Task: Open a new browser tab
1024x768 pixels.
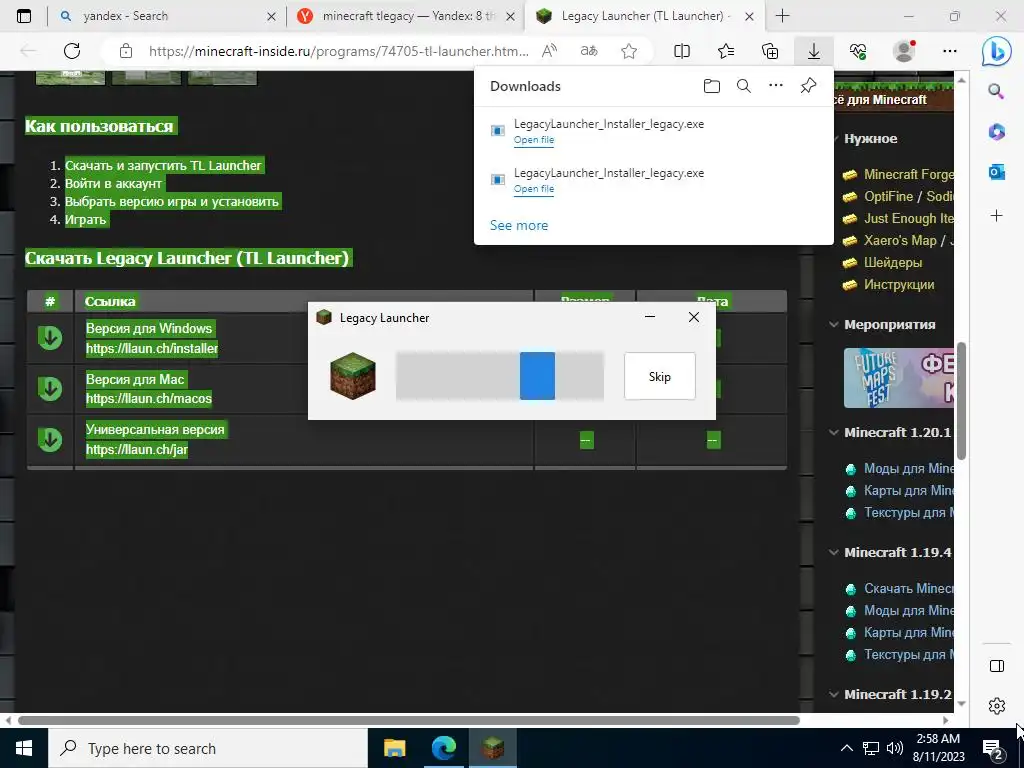Action: [x=782, y=16]
